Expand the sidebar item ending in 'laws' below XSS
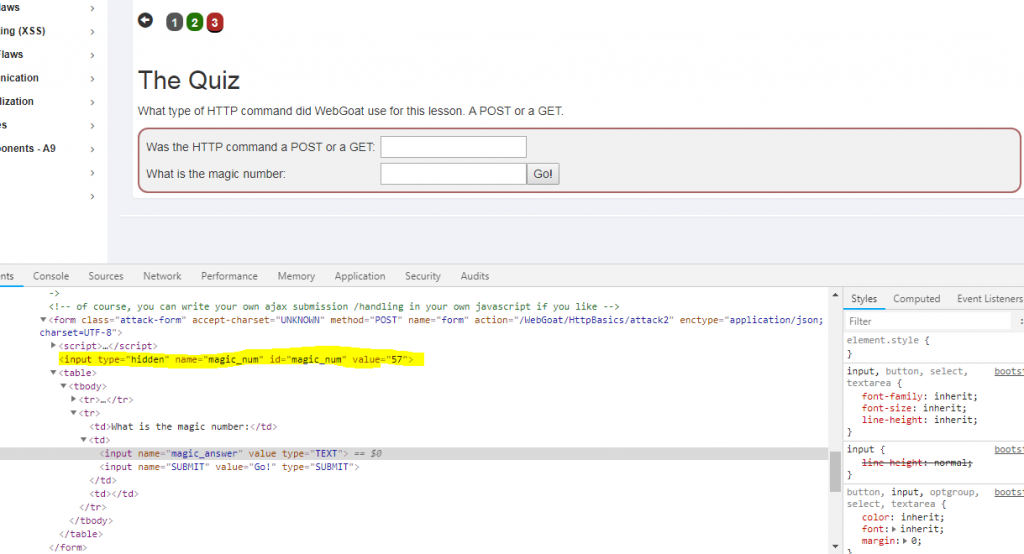The image size is (1024, 554). (92, 55)
